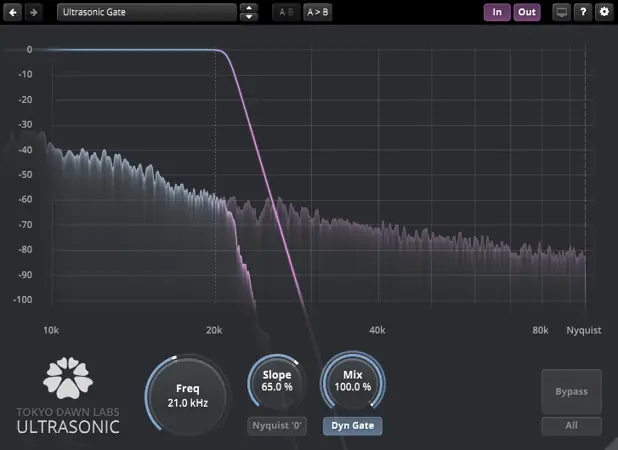The height and width of the screenshot is (450, 618).
Task: Click the 20k frequency axis label
Action: pos(214,330)
